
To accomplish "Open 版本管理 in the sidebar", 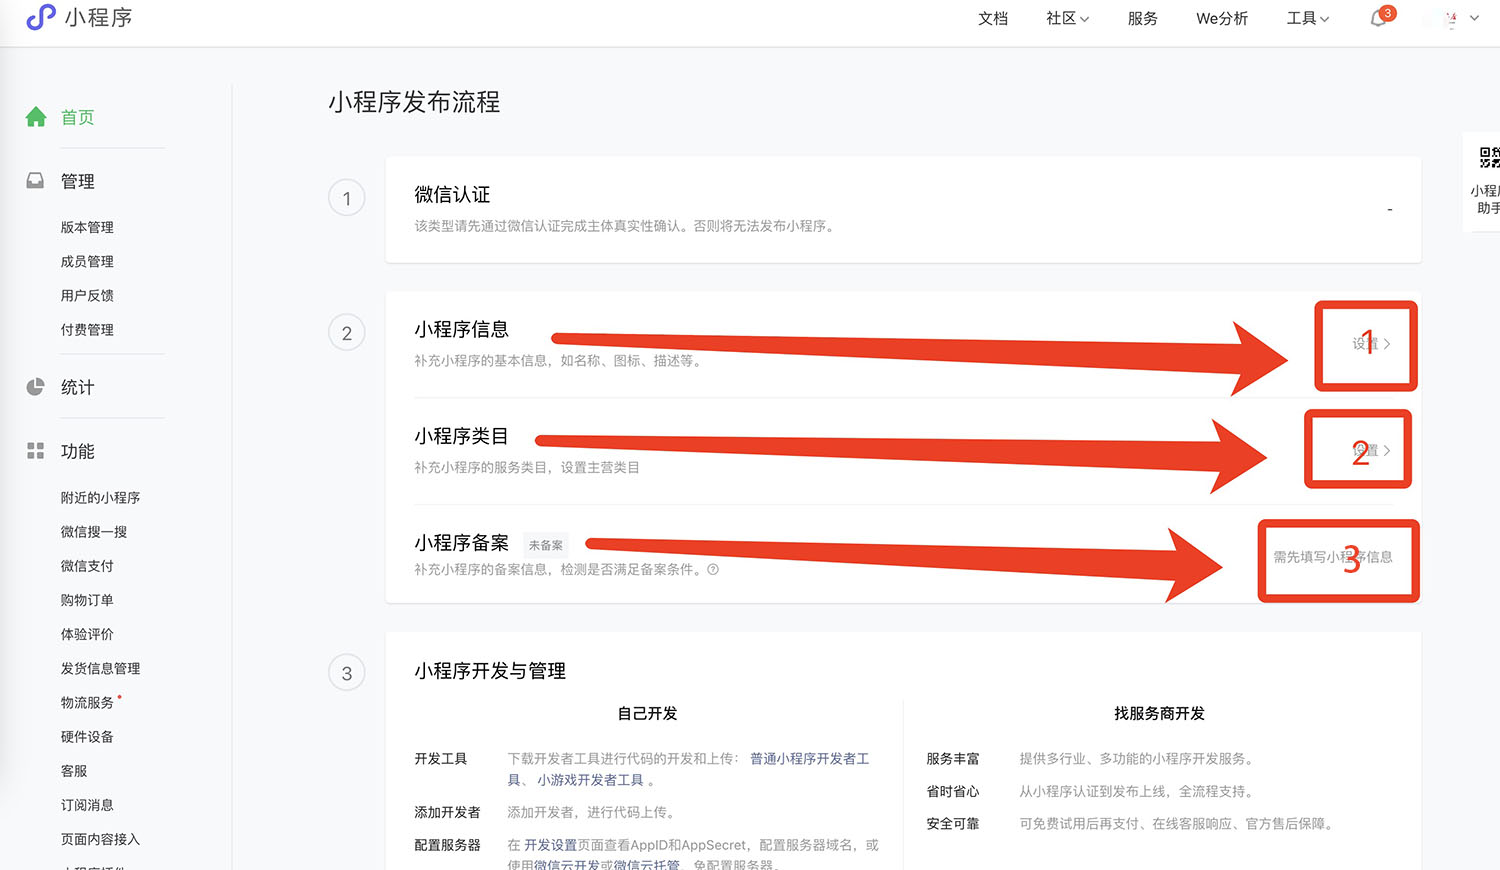I will (87, 227).
